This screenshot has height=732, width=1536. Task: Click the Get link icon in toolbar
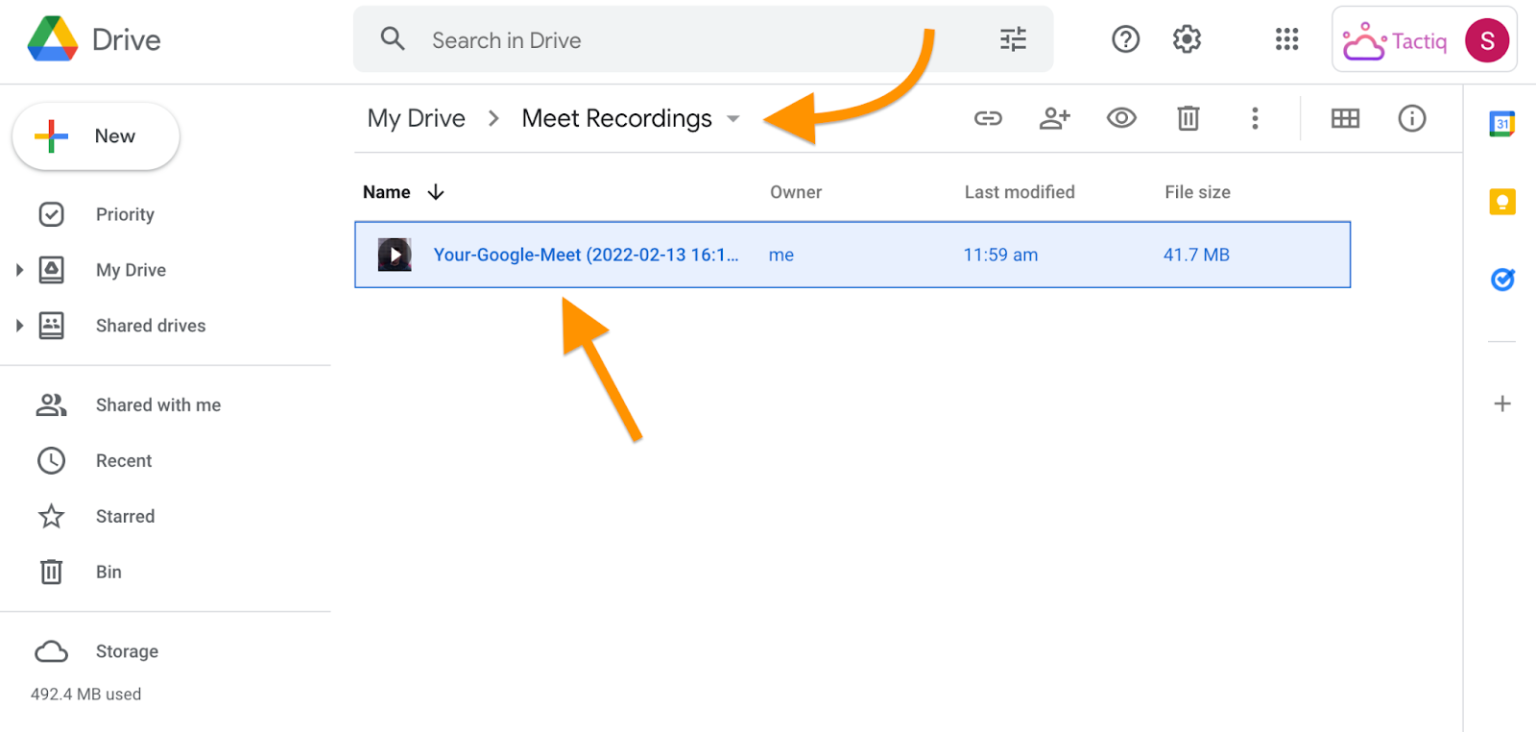pyautogui.click(x=987, y=119)
